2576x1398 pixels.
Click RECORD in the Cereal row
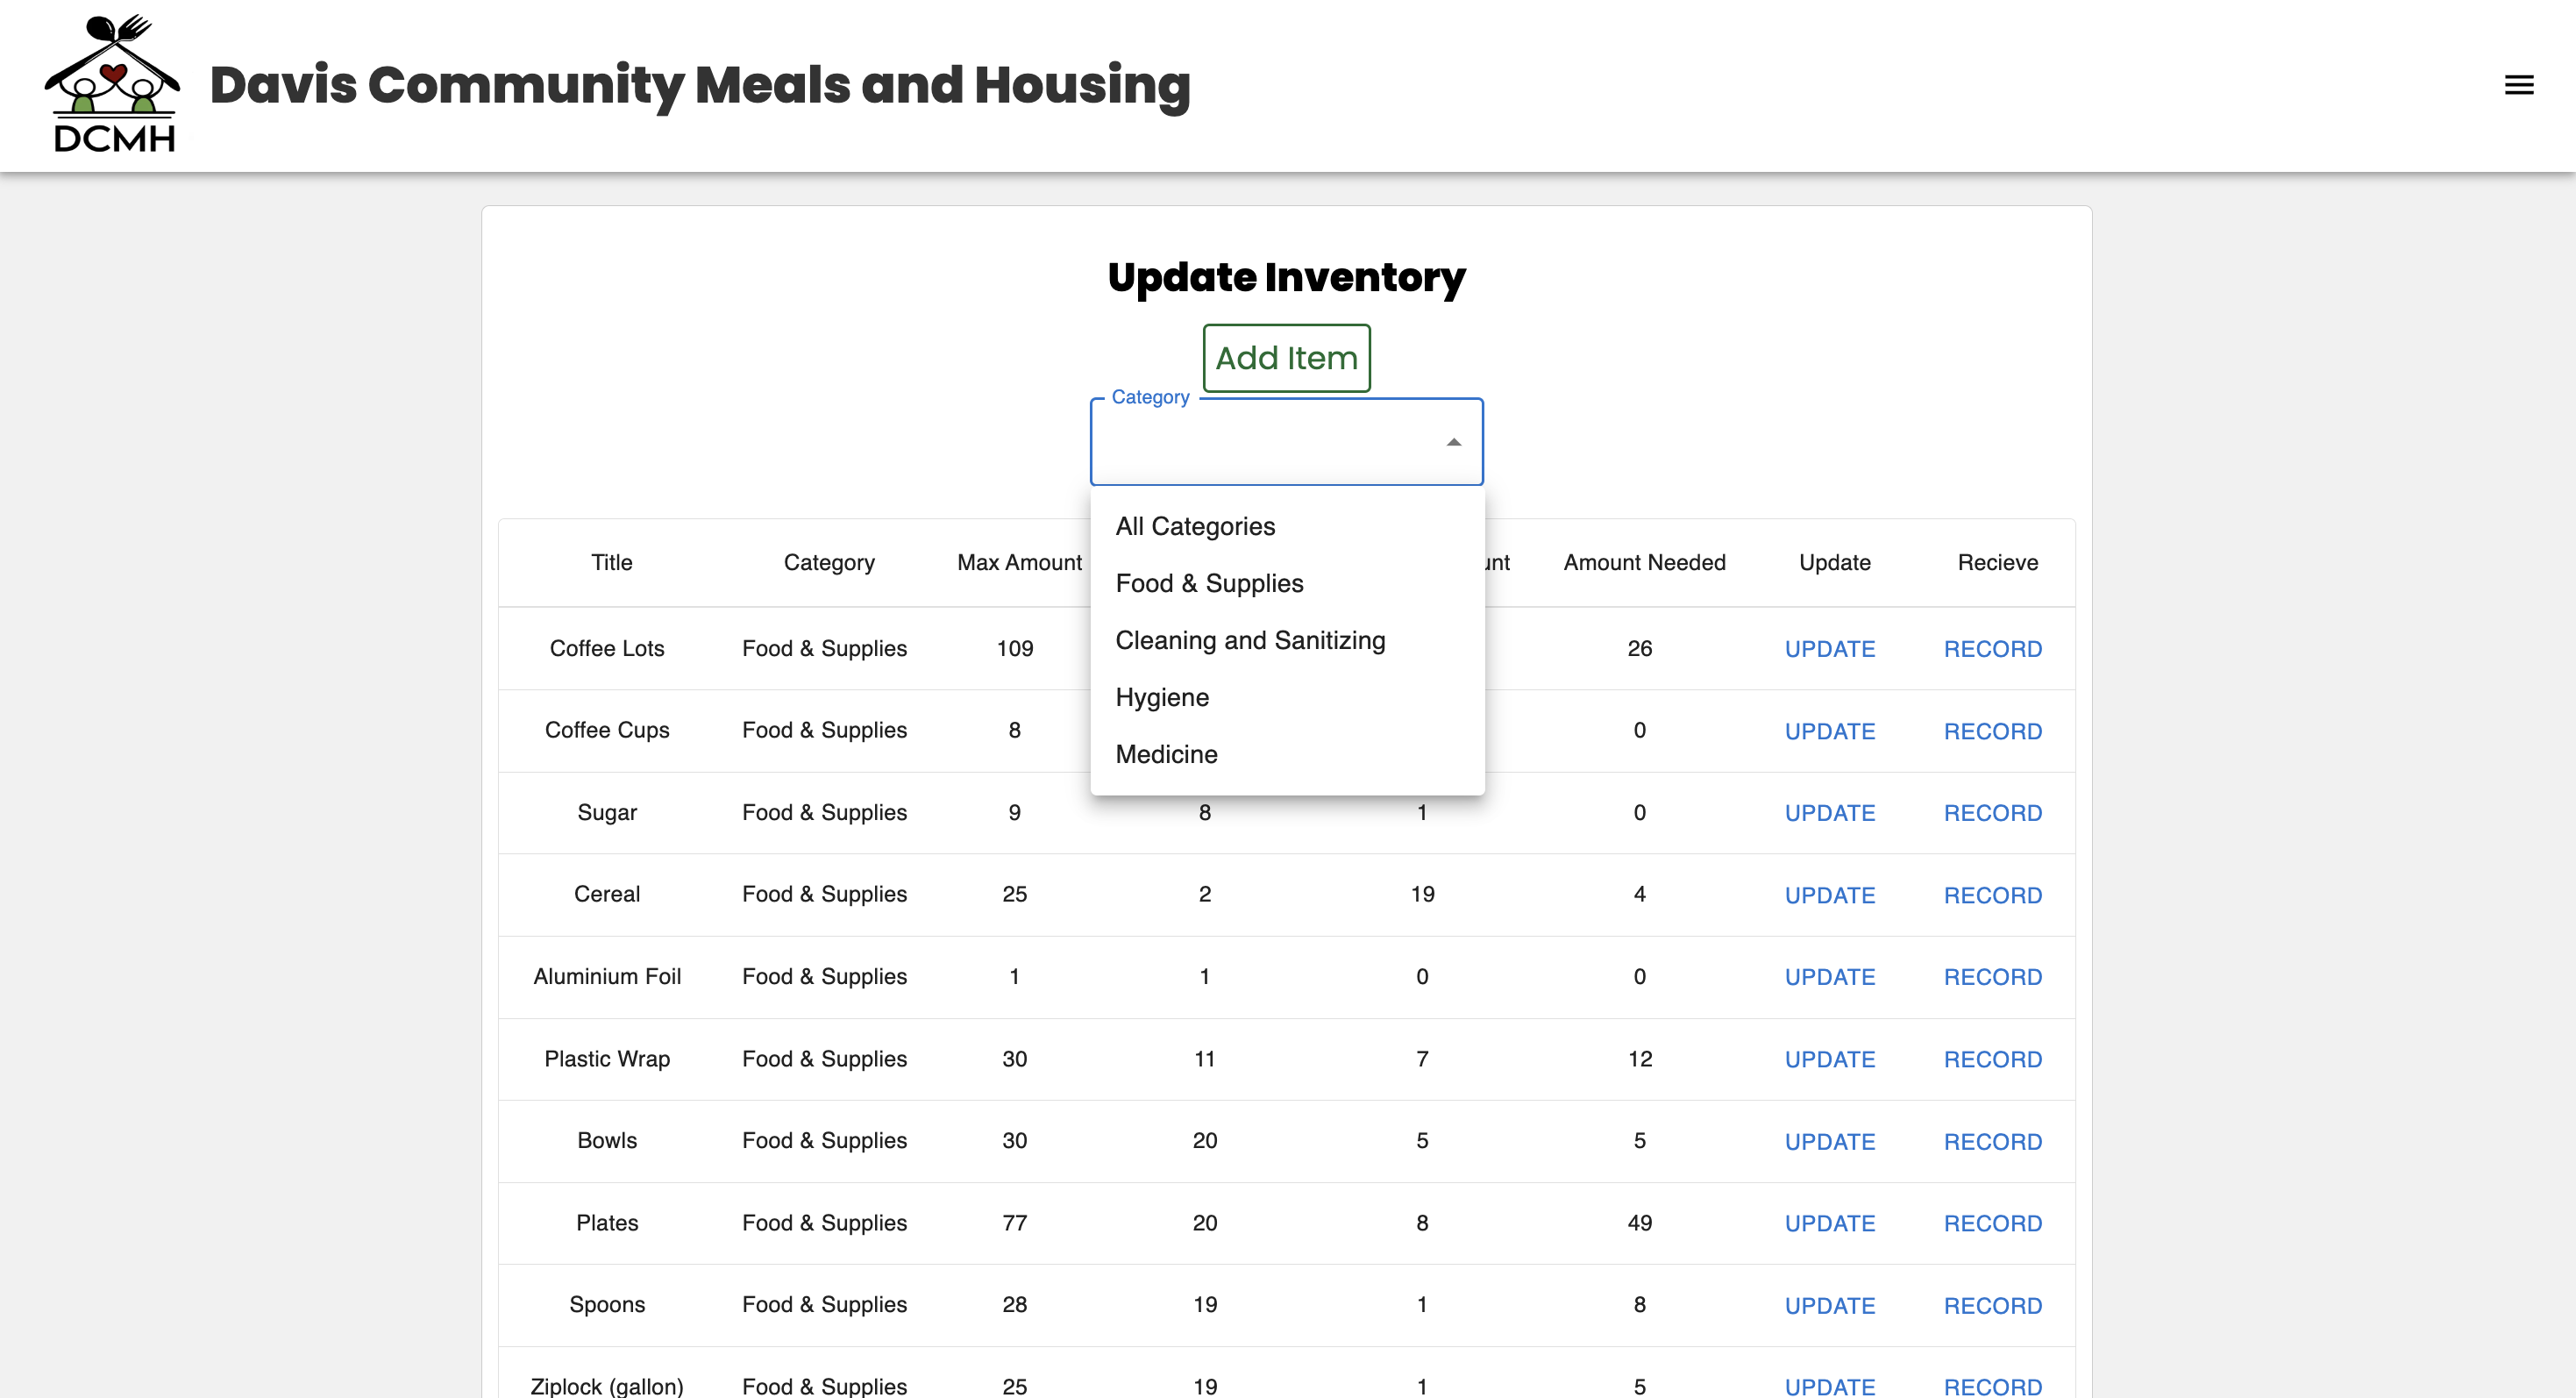coord(1992,895)
